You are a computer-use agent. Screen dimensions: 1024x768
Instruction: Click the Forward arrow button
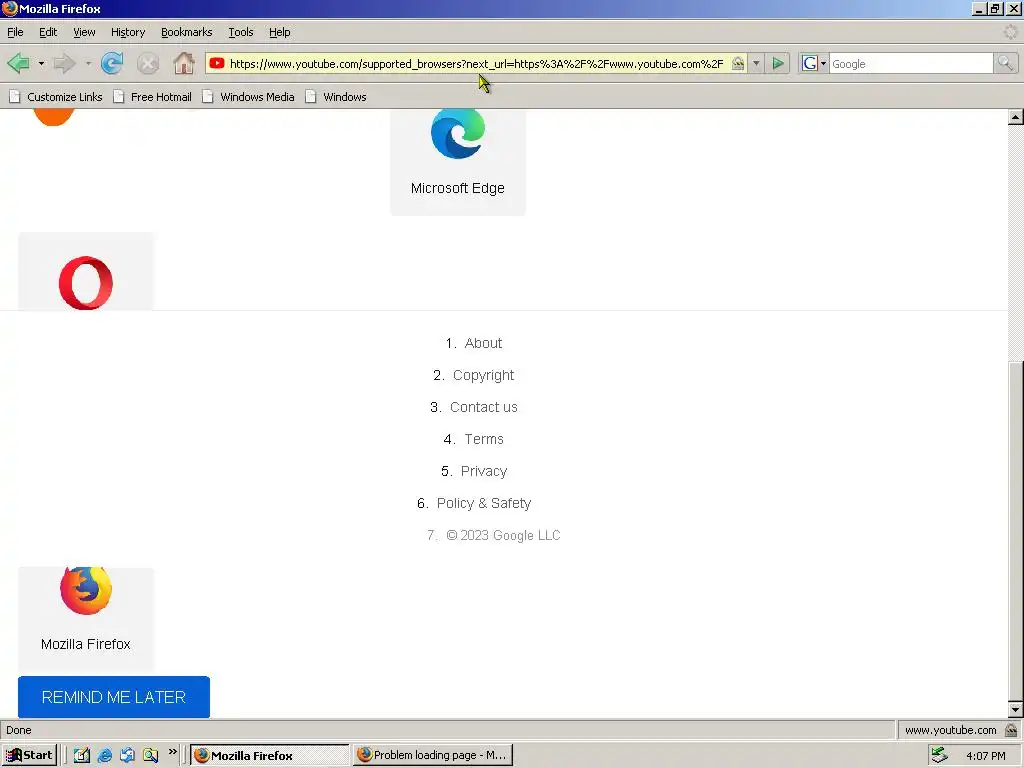coord(64,63)
